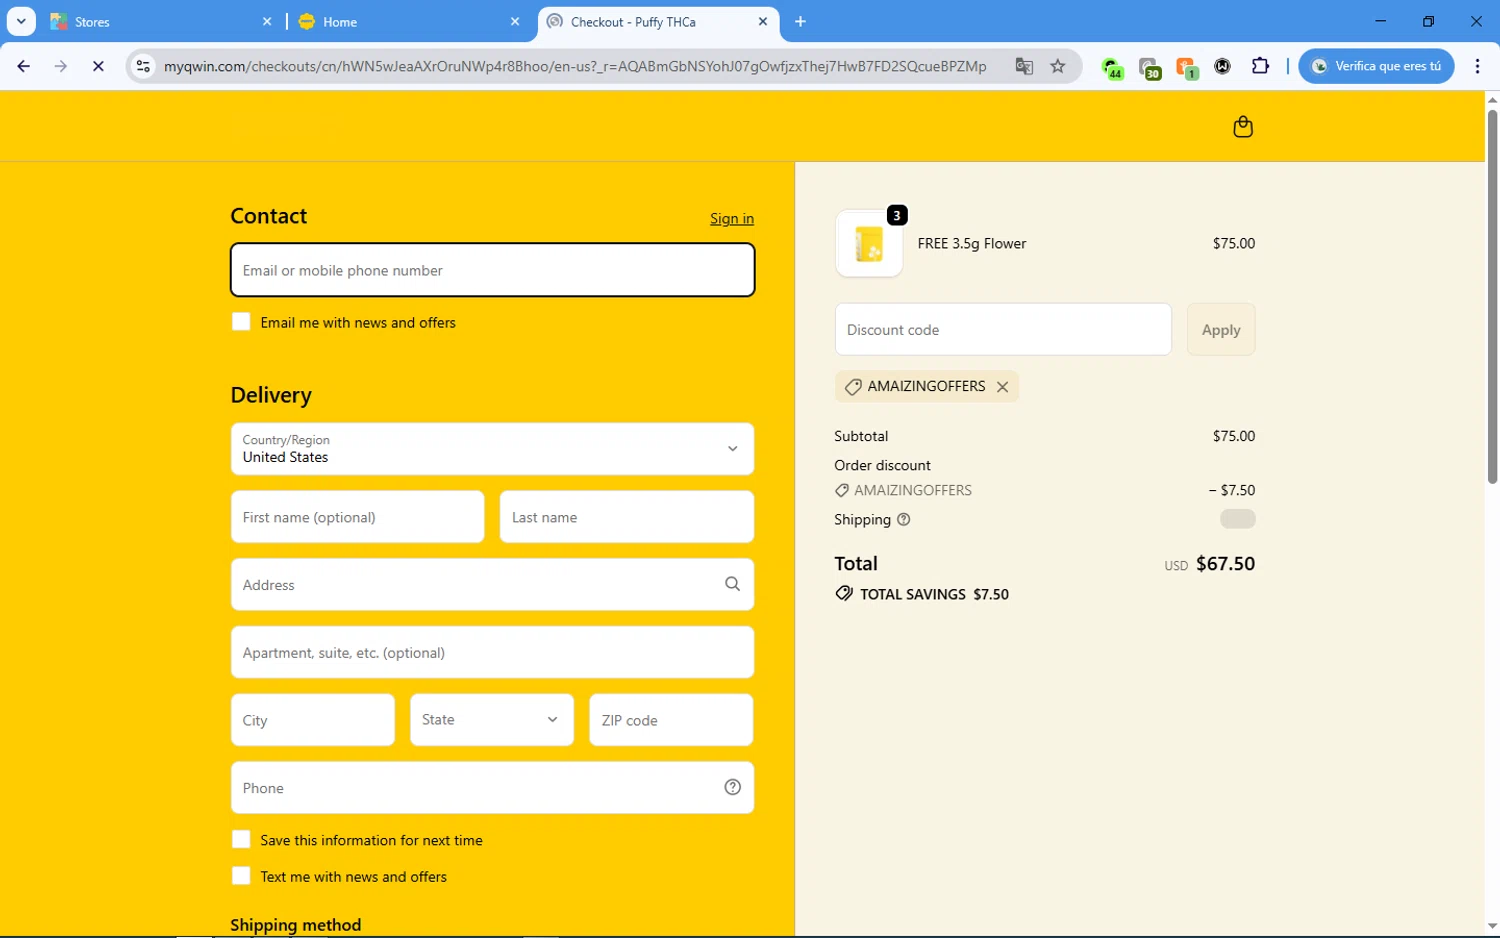Screen dimensions: 1500x938
Task: Check Save this information for next time
Action: (x=241, y=840)
